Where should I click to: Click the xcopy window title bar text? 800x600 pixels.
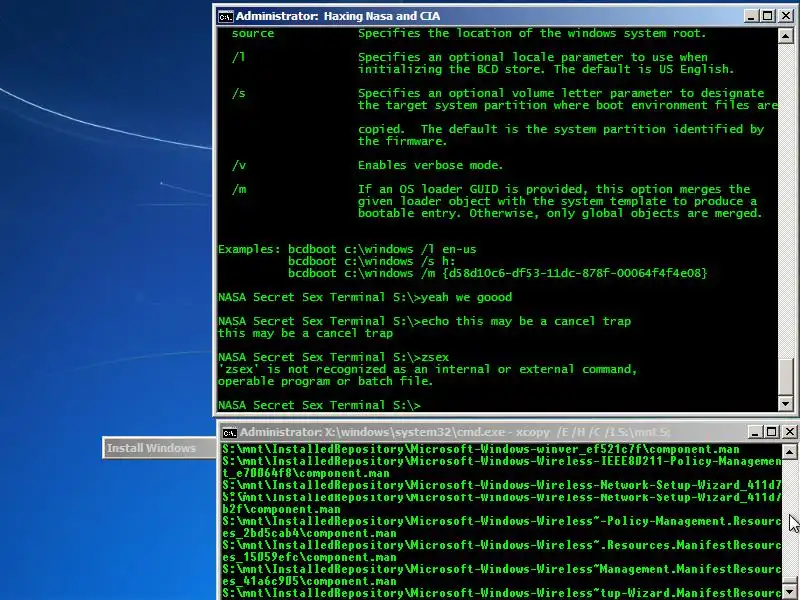pos(455,433)
